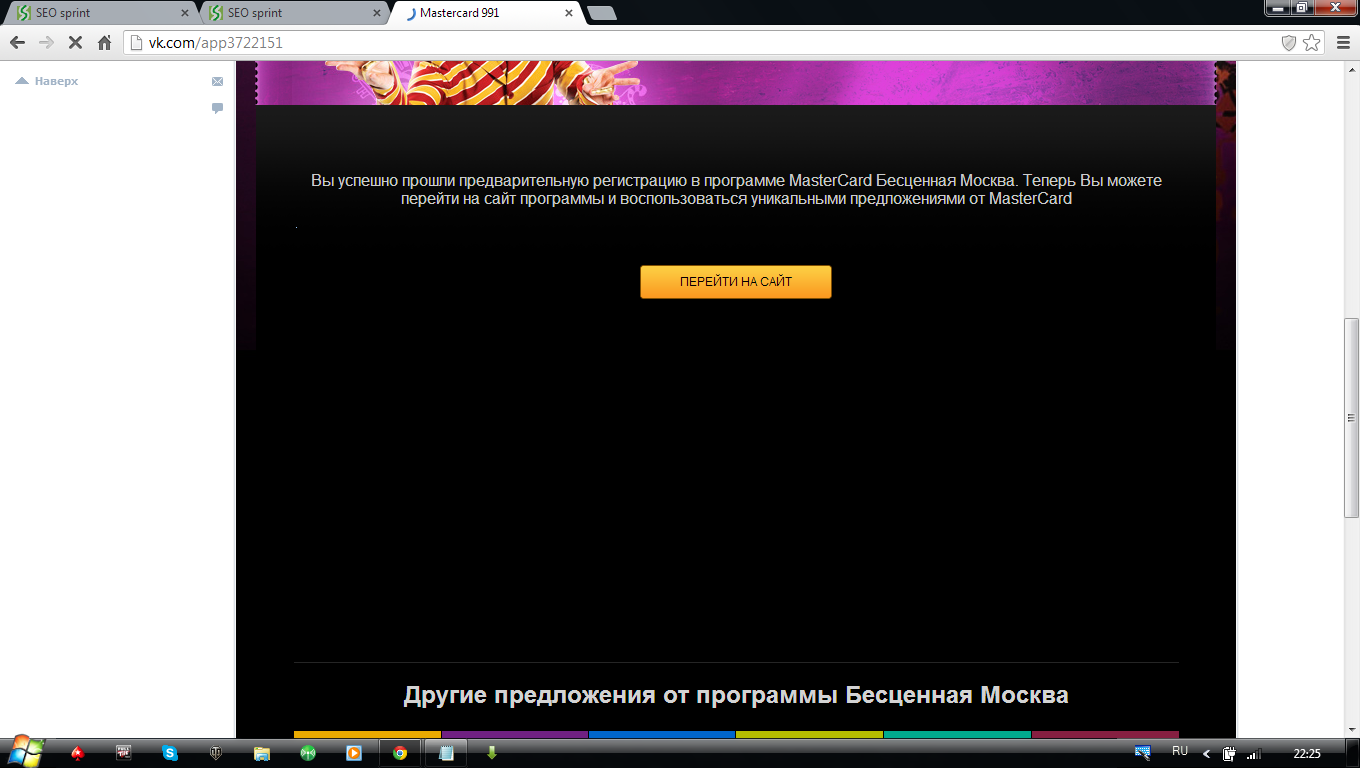
Task: Open the Chrome hamburger menu
Action: 1341,43
